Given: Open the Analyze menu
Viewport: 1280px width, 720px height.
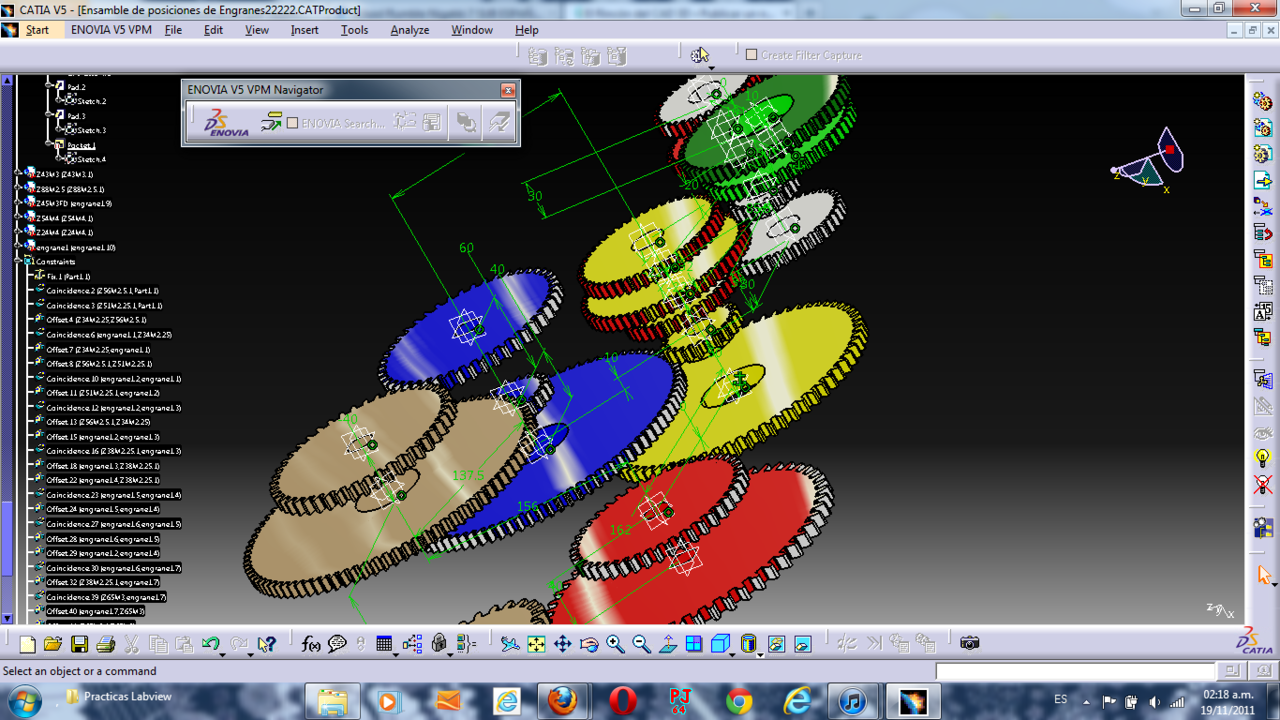Looking at the screenshot, I should [409, 30].
